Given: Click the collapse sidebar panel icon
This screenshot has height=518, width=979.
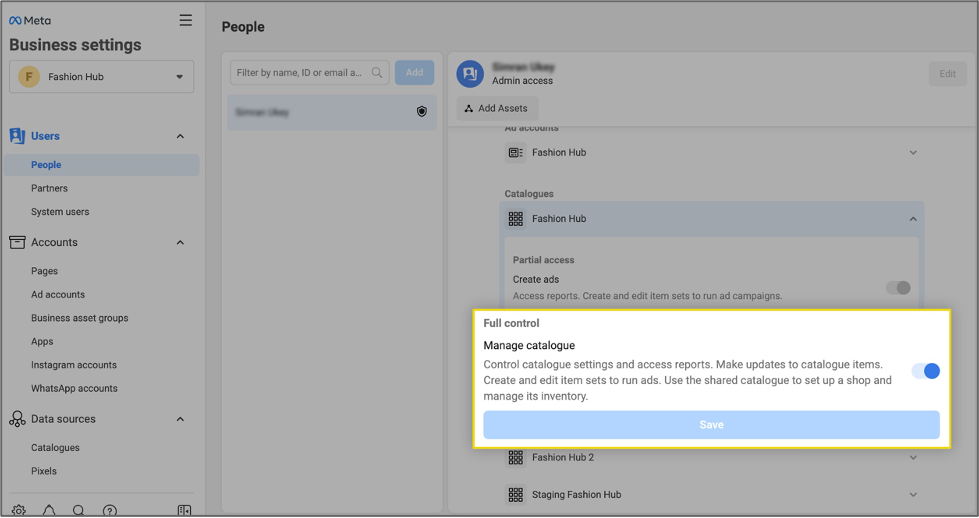Looking at the screenshot, I should [x=184, y=510].
